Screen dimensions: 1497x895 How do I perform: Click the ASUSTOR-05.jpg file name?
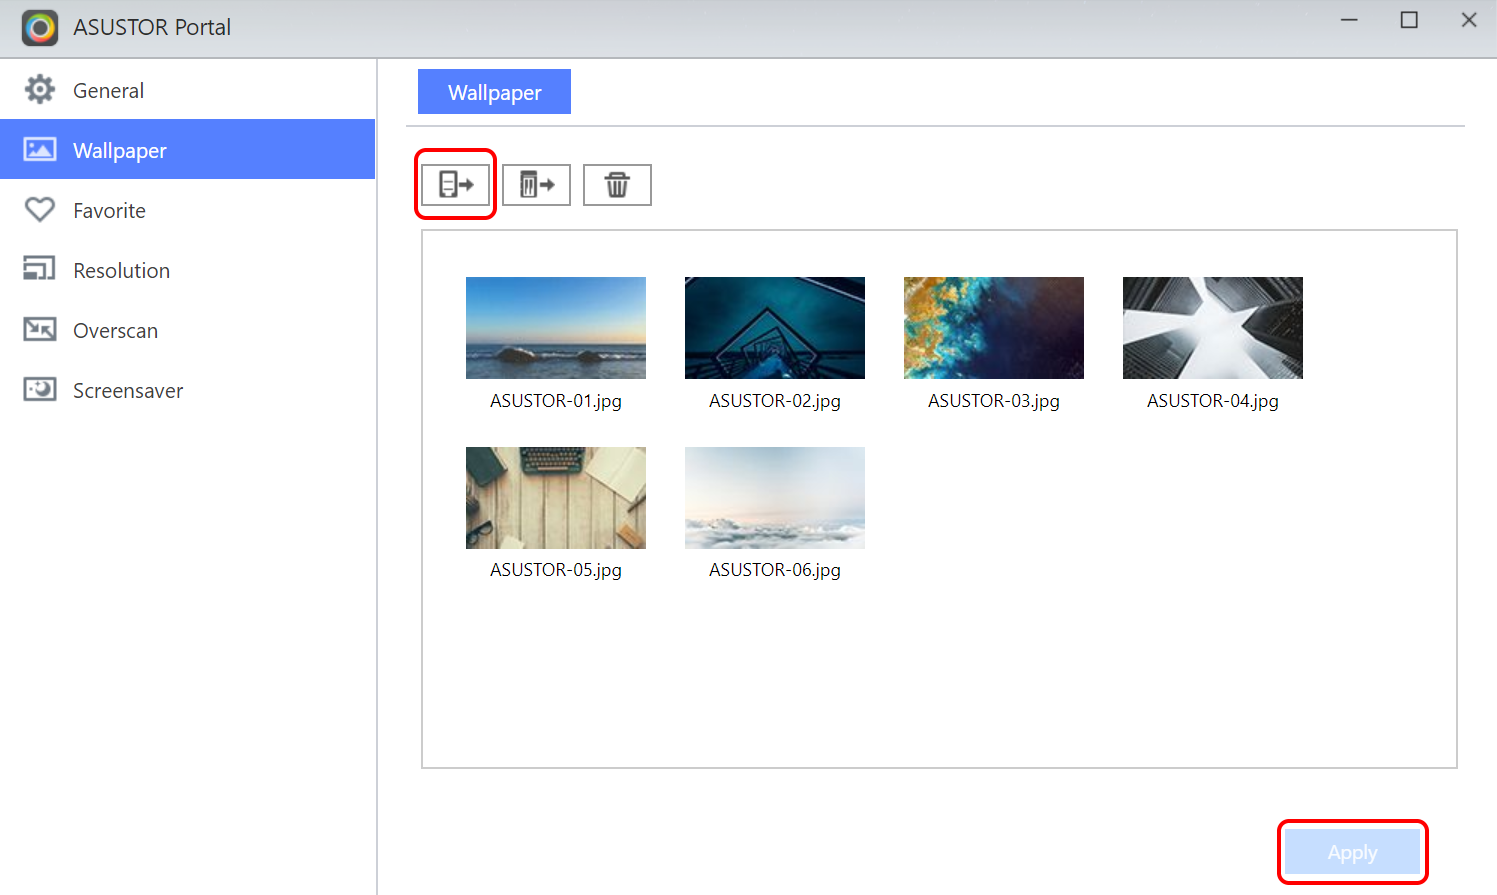(x=556, y=570)
